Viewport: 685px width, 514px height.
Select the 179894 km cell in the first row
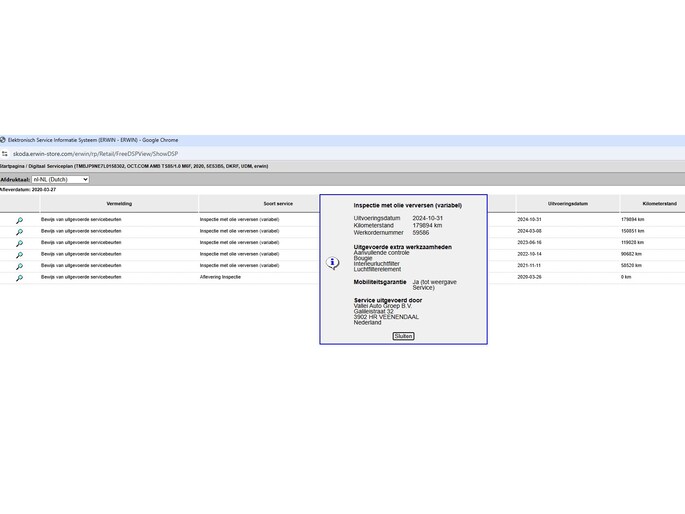click(633, 219)
